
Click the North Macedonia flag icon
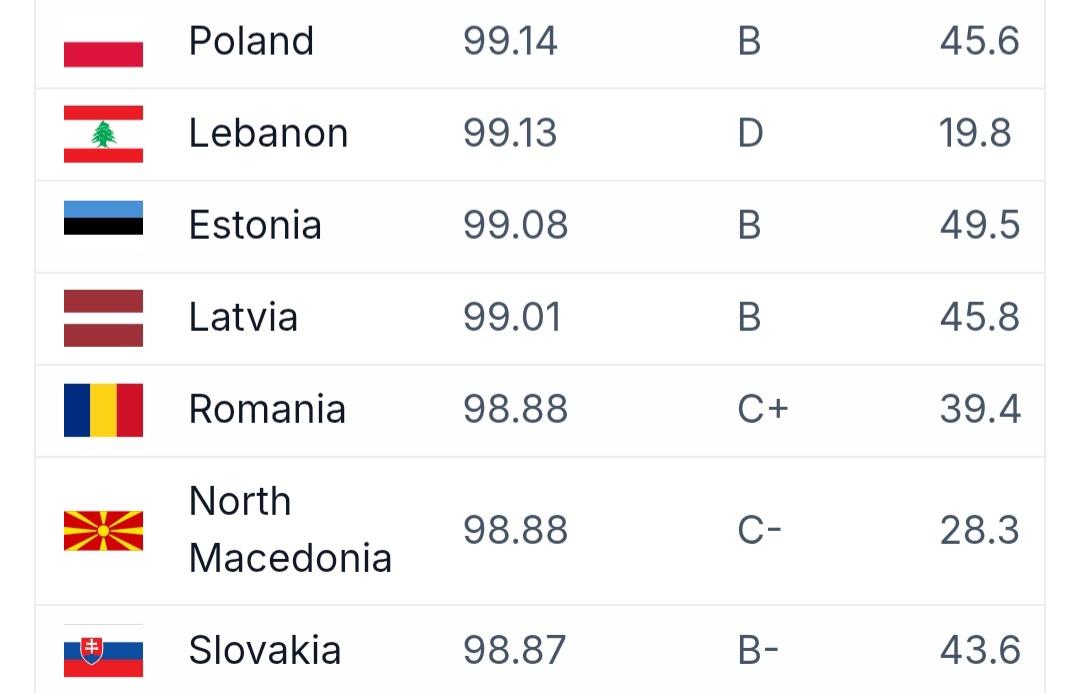[x=103, y=531]
